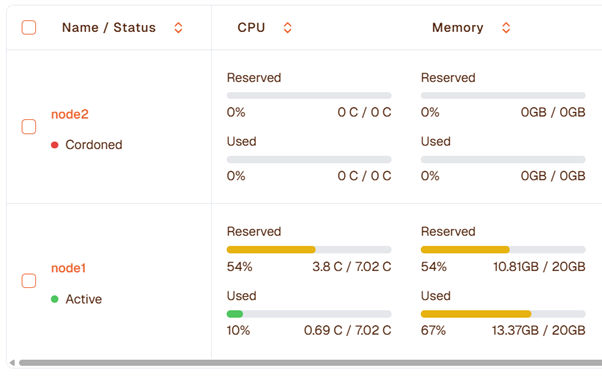
Task: Click the 10.81GB / 20GB value
Action: point(539,266)
